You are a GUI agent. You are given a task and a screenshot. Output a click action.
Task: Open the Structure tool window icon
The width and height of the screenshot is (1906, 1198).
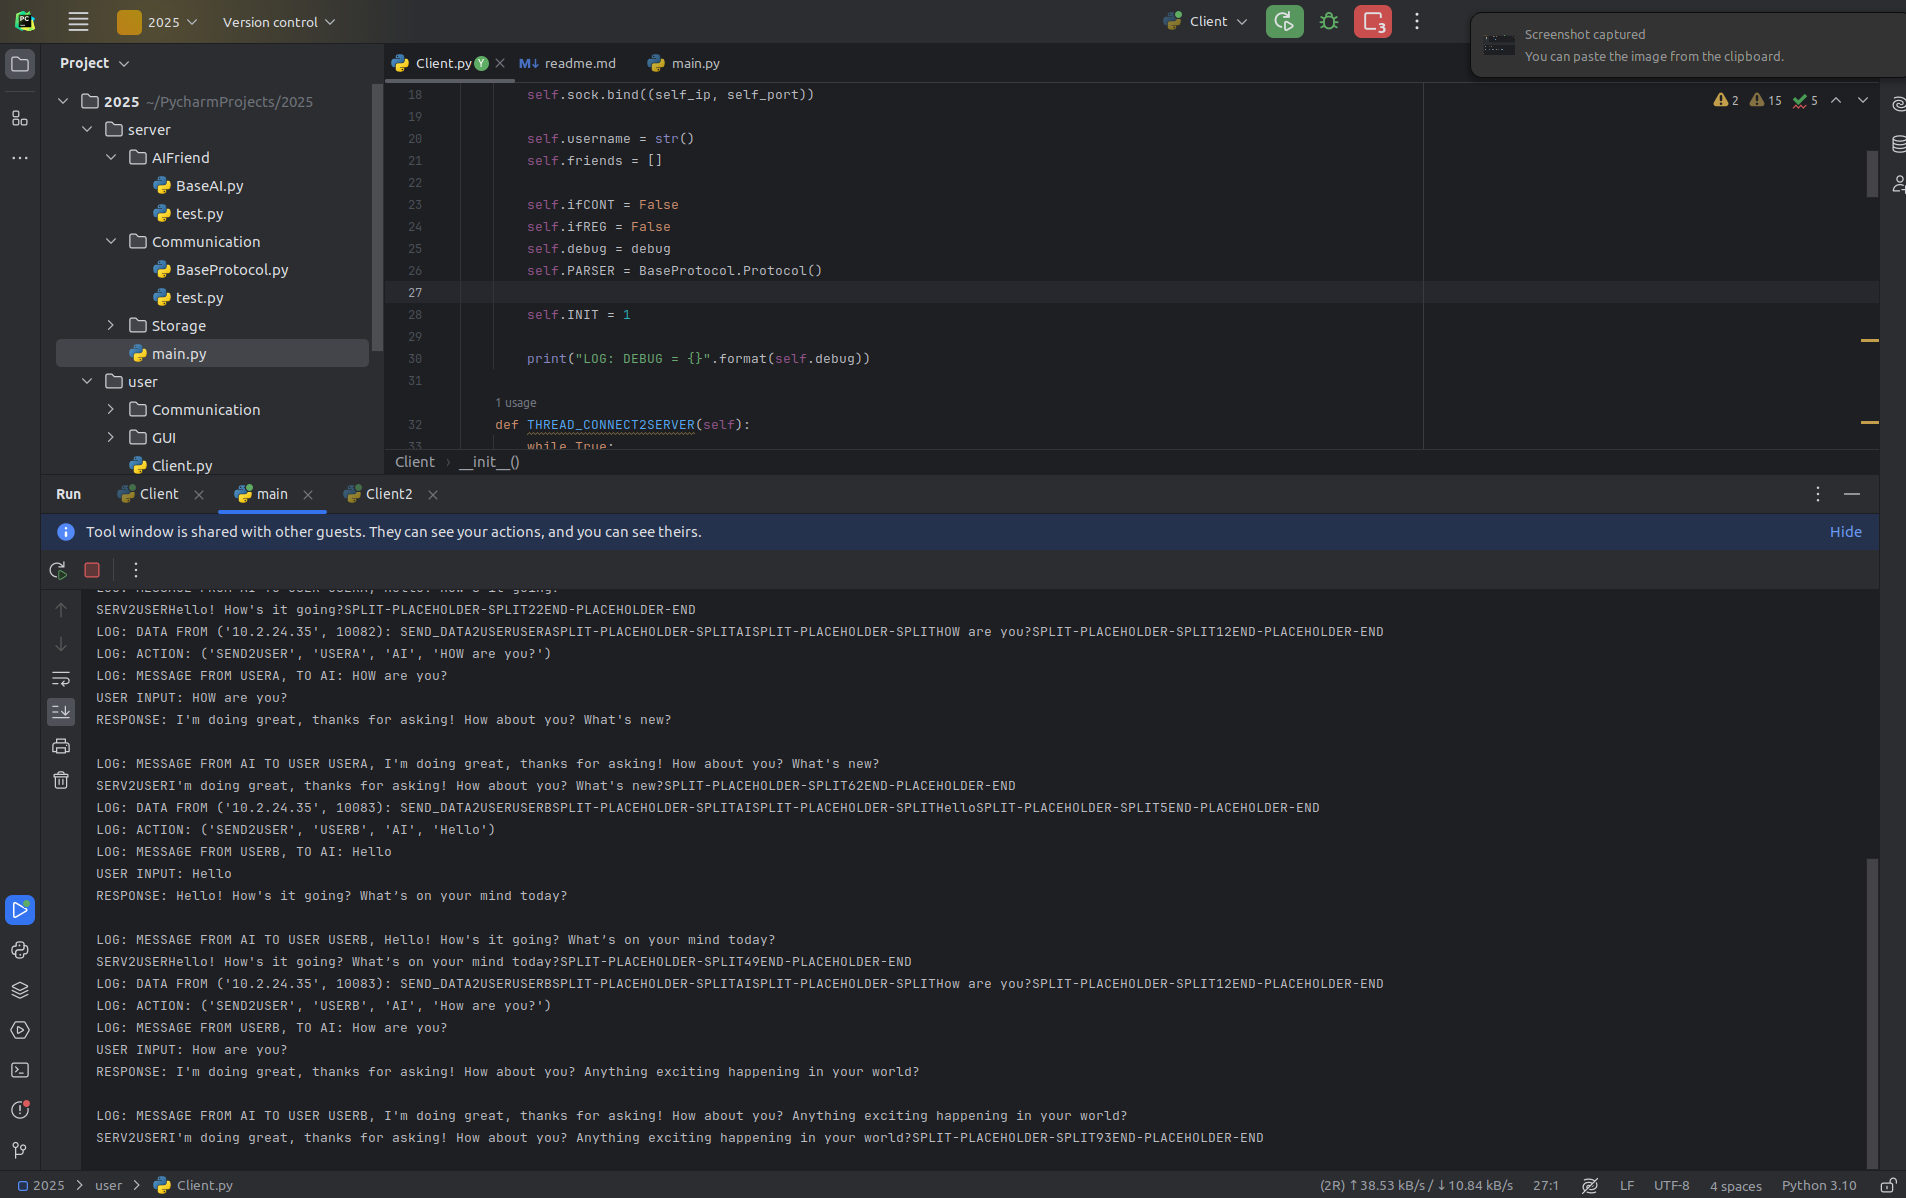pyautogui.click(x=20, y=118)
